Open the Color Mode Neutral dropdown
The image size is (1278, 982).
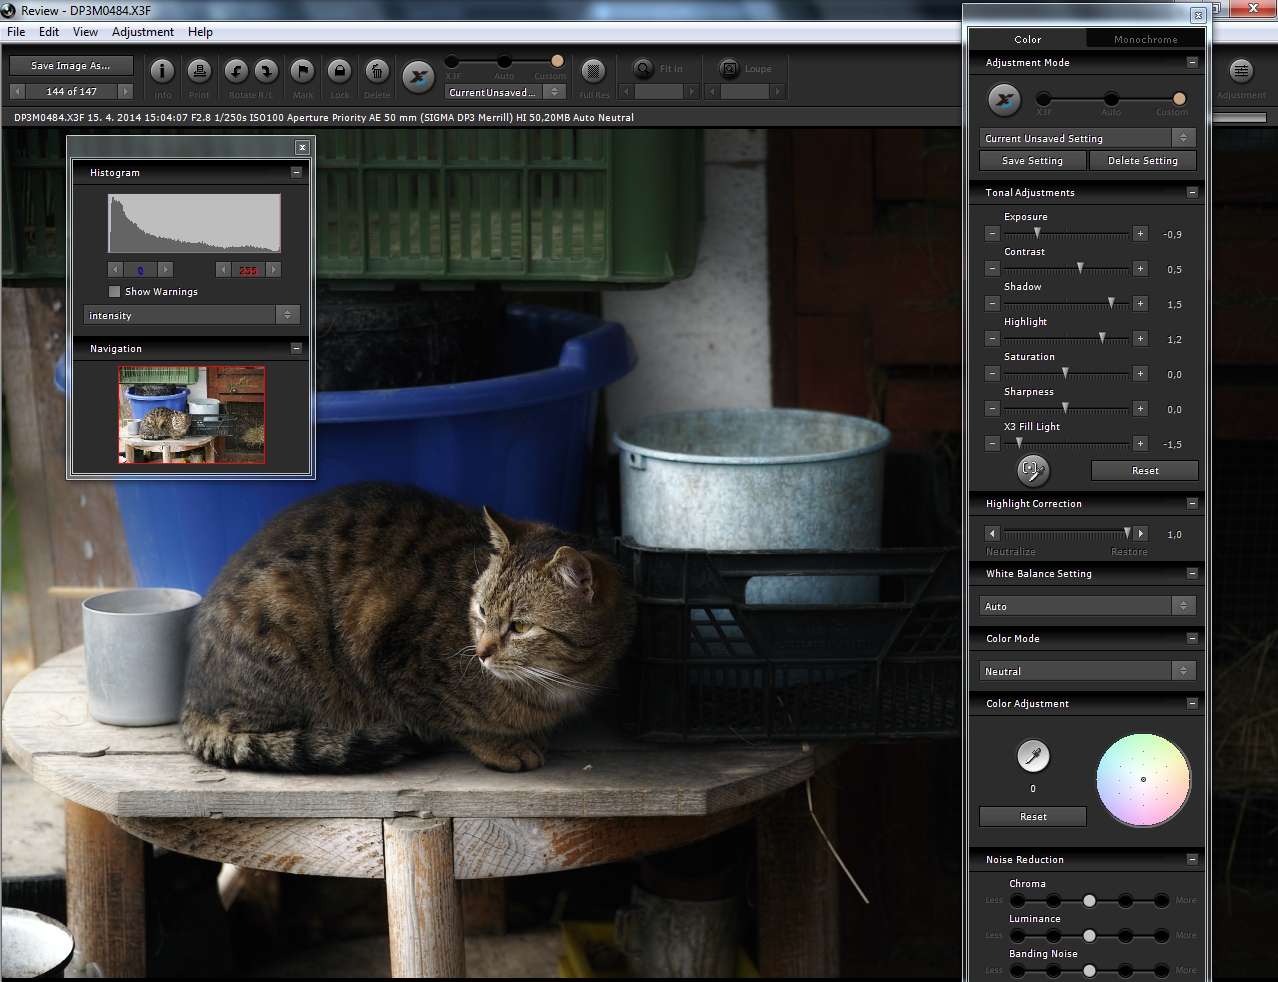pyautogui.click(x=1087, y=671)
